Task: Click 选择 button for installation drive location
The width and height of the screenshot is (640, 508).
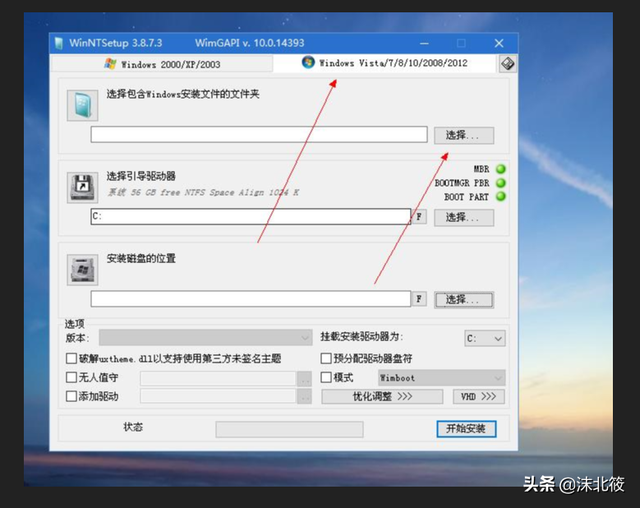Action: coord(464,300)
